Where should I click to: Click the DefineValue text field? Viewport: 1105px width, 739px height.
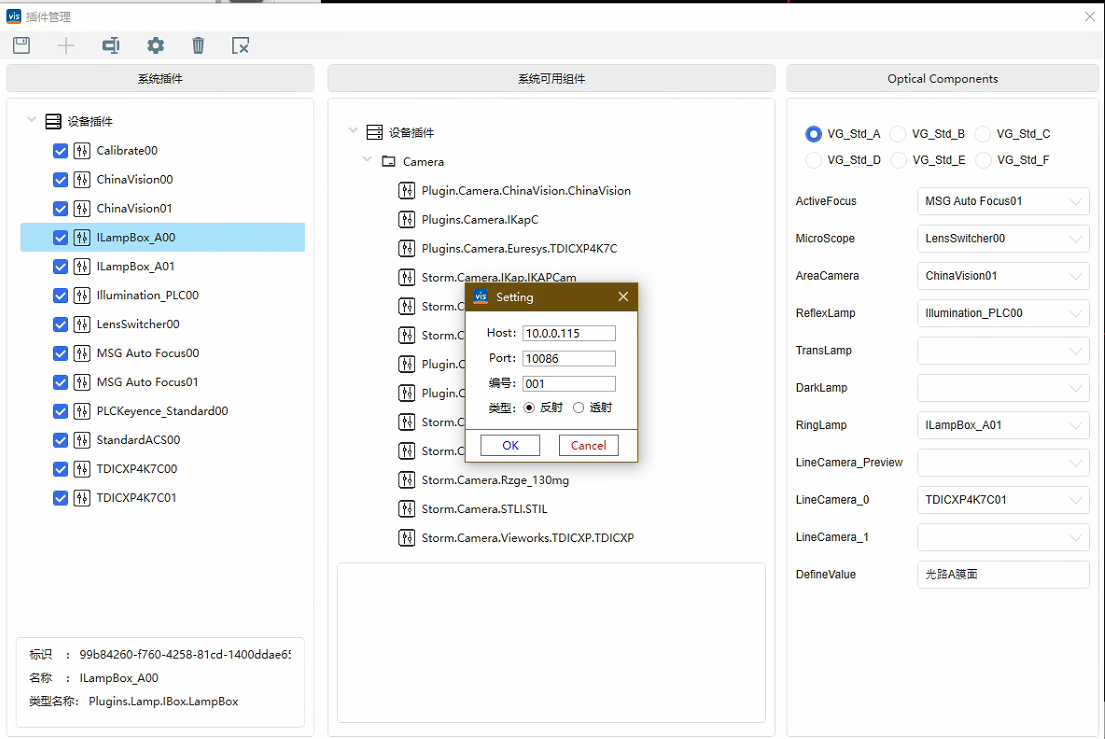click(x=1003, y=575)
